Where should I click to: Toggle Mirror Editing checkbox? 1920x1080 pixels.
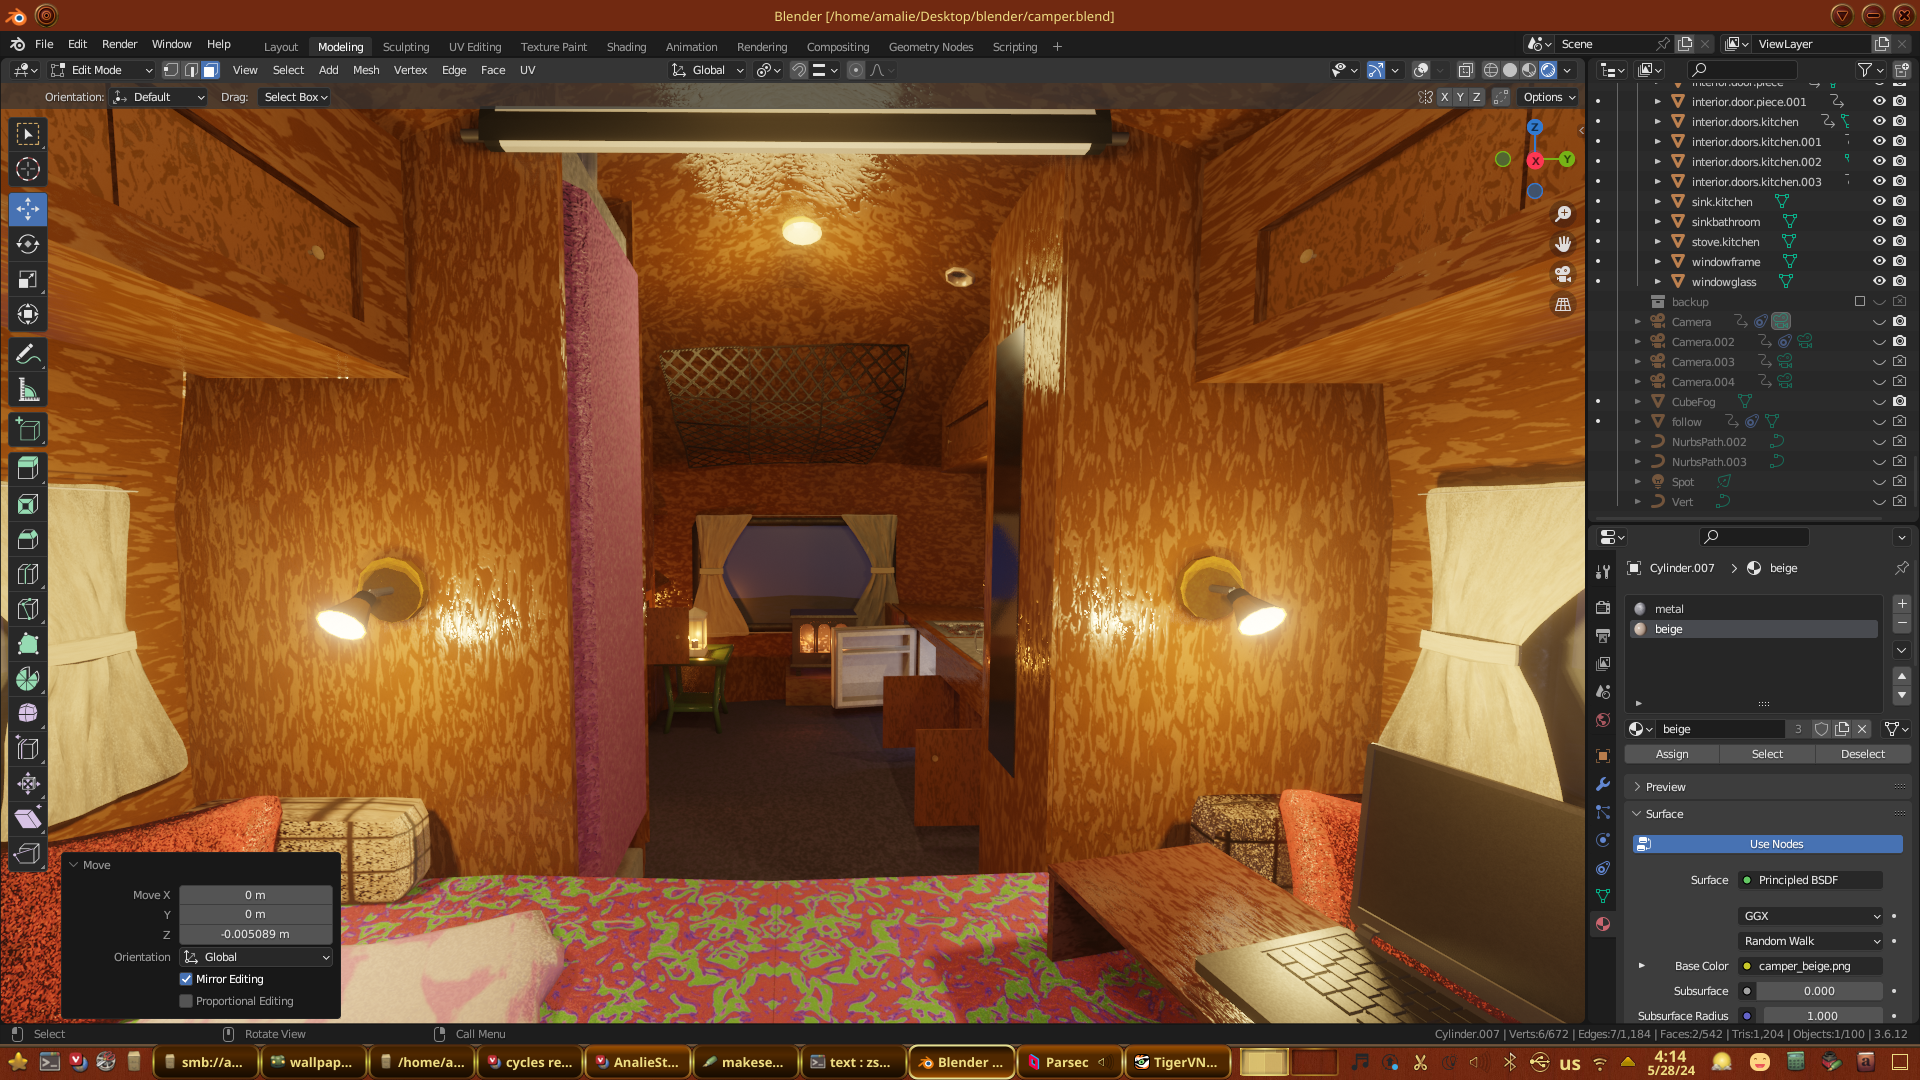point(186,979)
